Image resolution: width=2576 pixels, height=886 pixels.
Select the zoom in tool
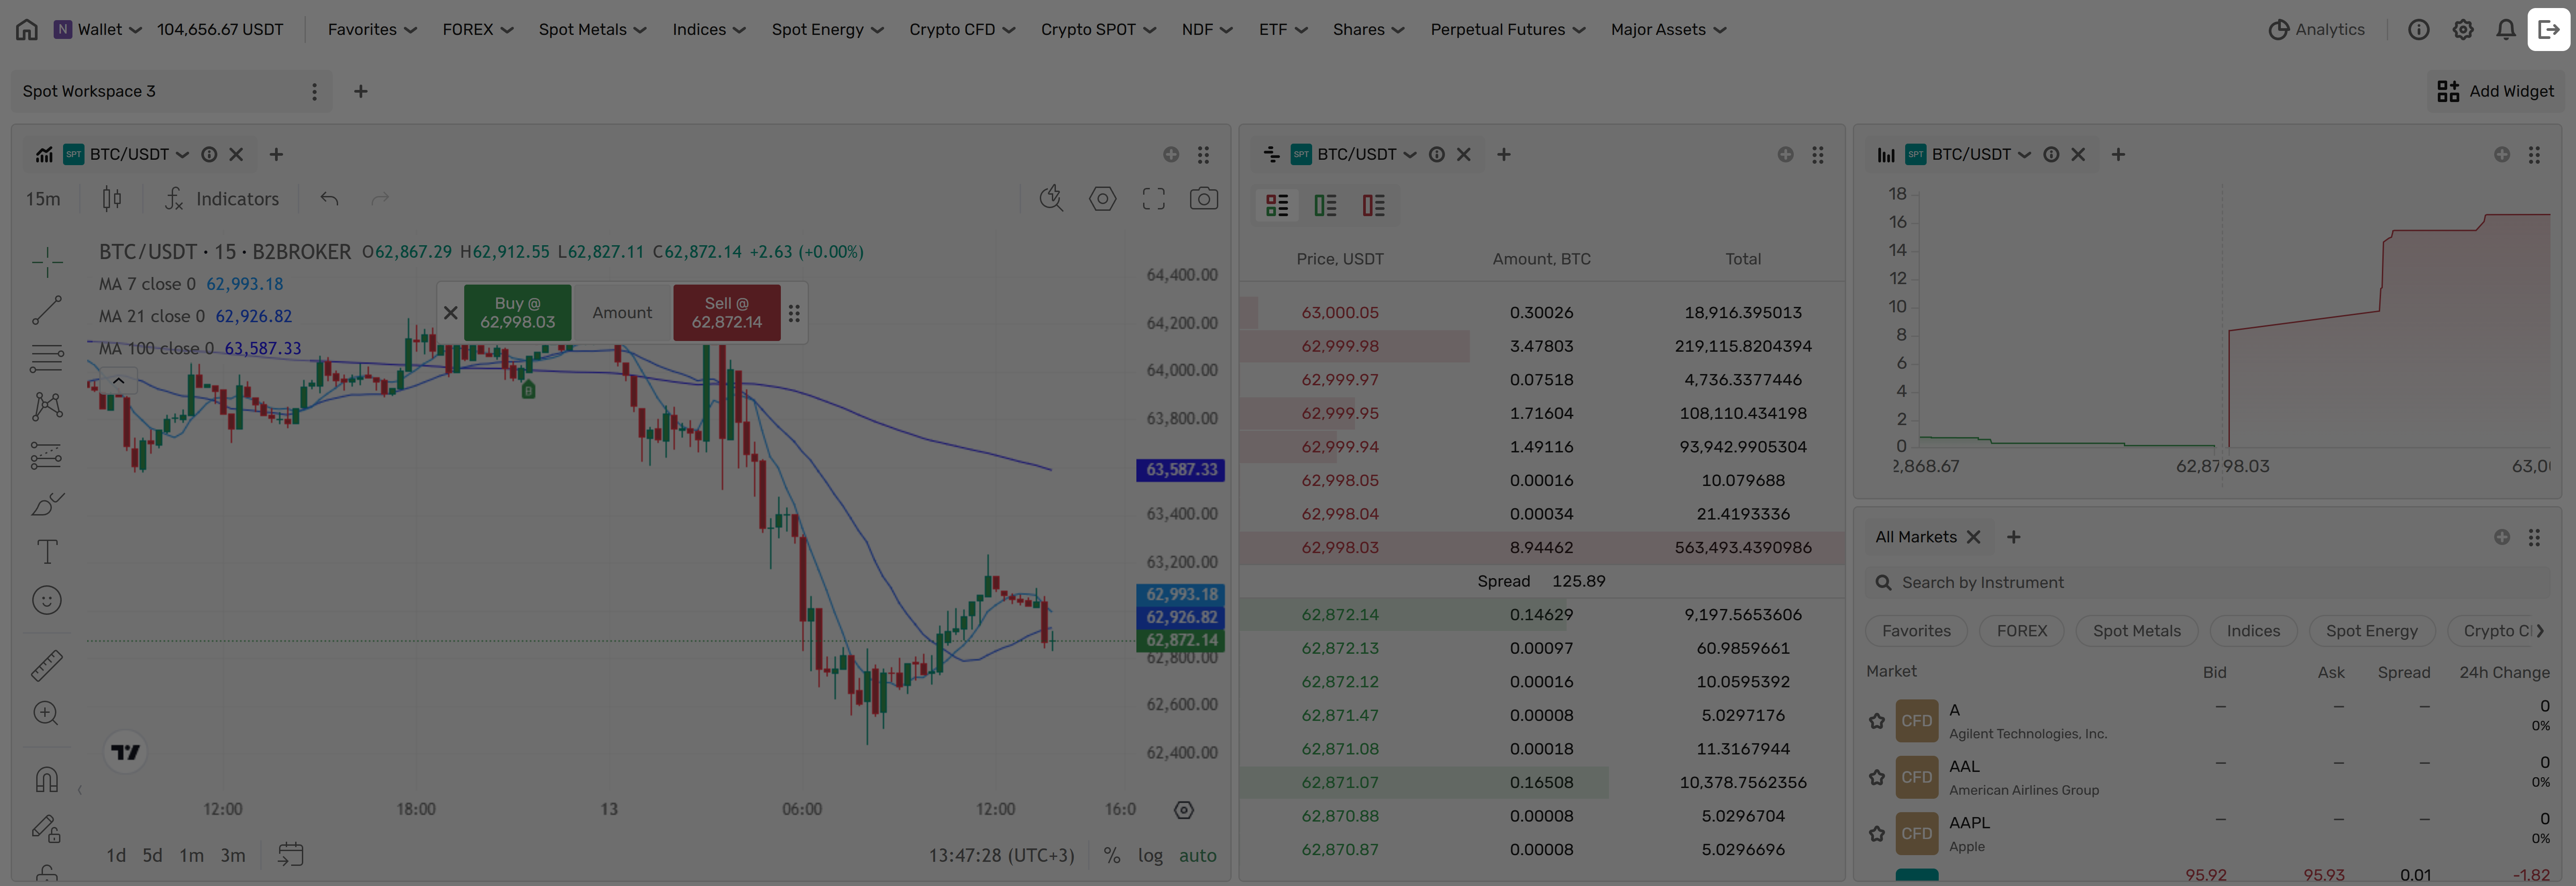pos(47,713)
